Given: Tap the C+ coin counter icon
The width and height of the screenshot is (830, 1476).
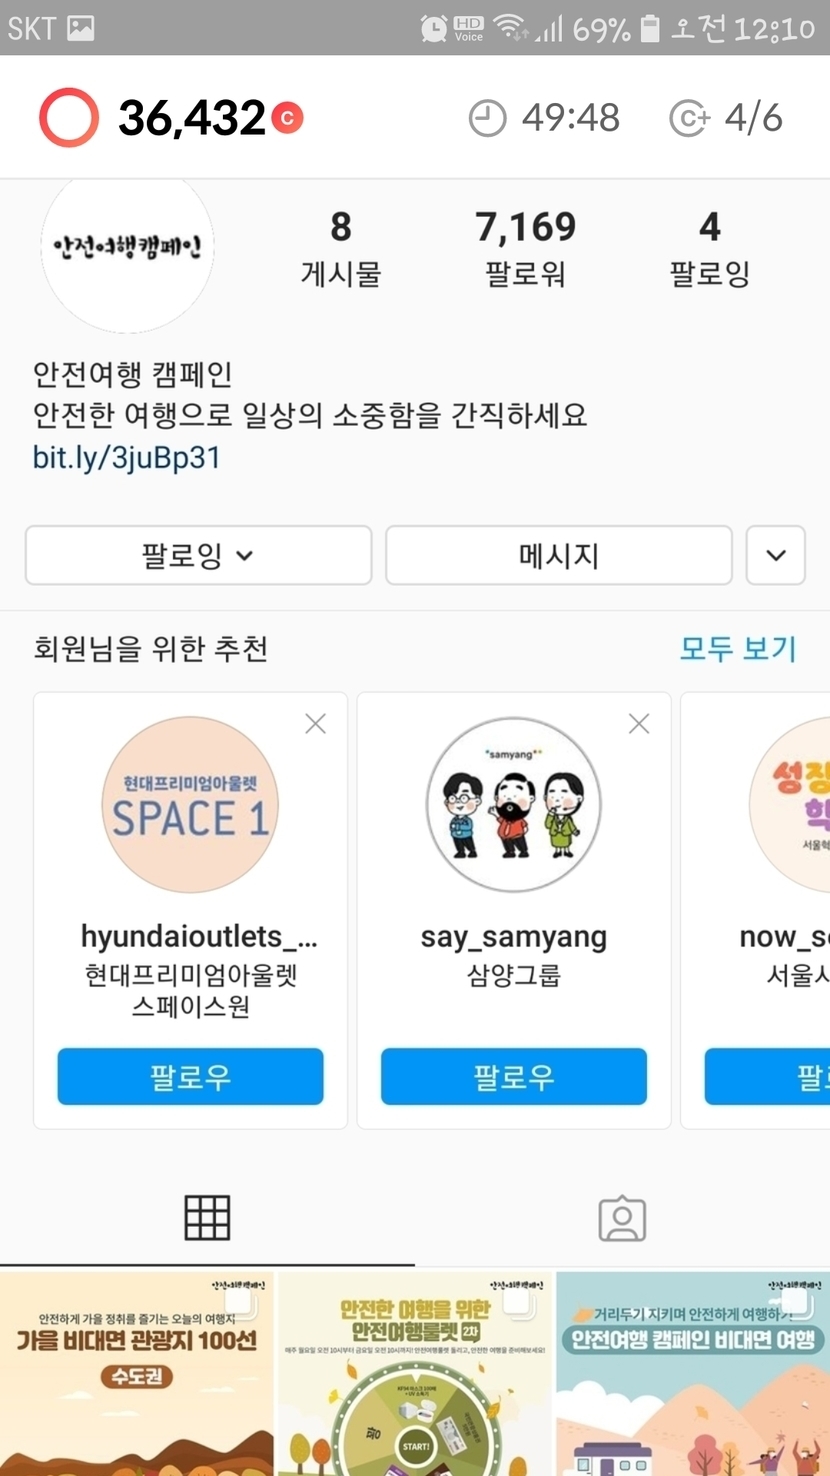Looking at the screenshot, I should (x=689, y=118).
